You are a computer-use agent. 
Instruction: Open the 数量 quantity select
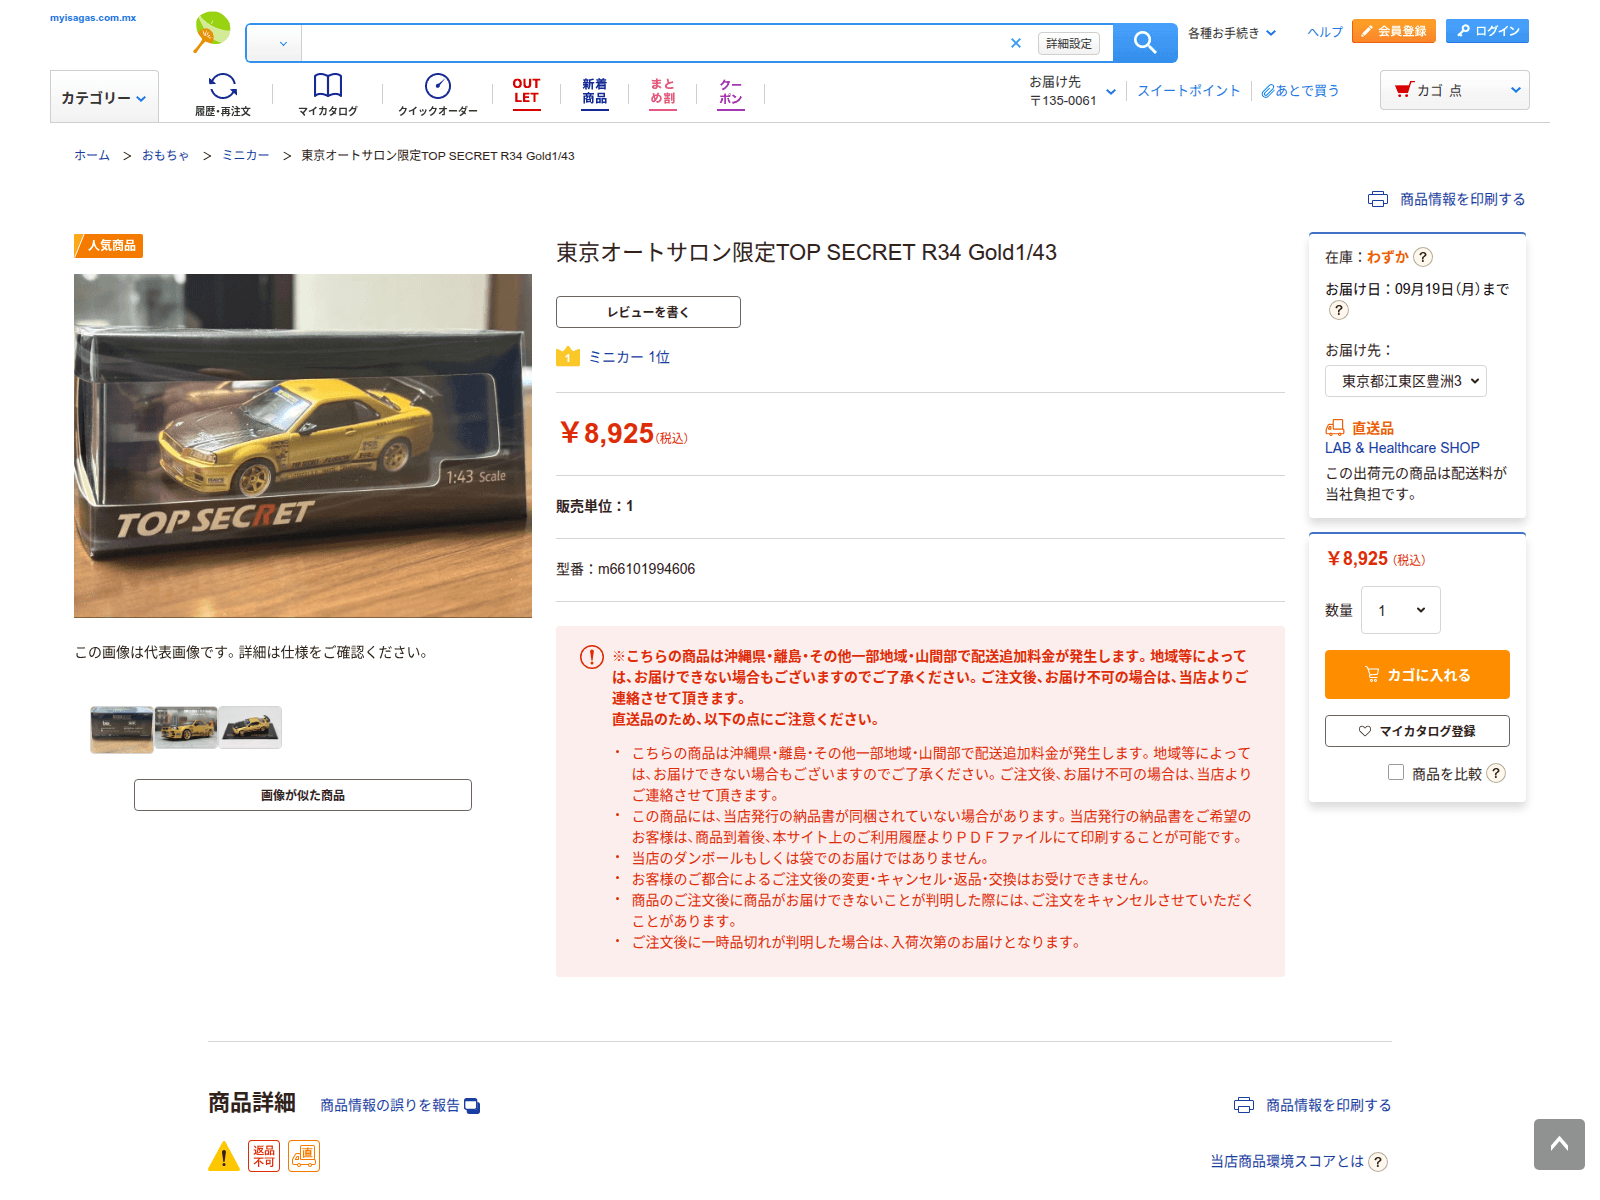point(1401,610)
